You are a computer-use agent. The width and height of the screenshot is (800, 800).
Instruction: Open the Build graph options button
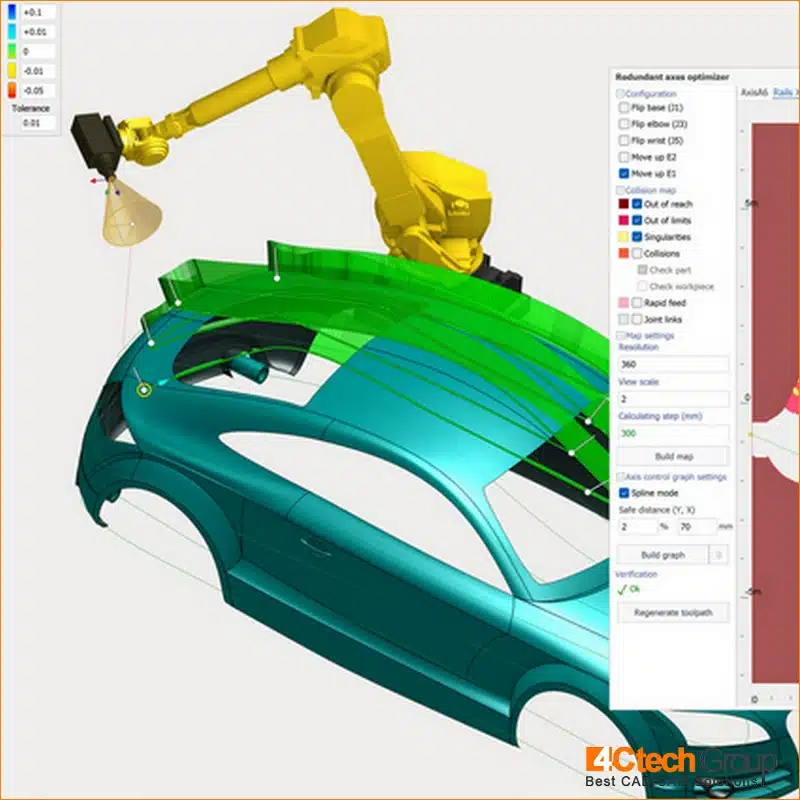(719, 555)
